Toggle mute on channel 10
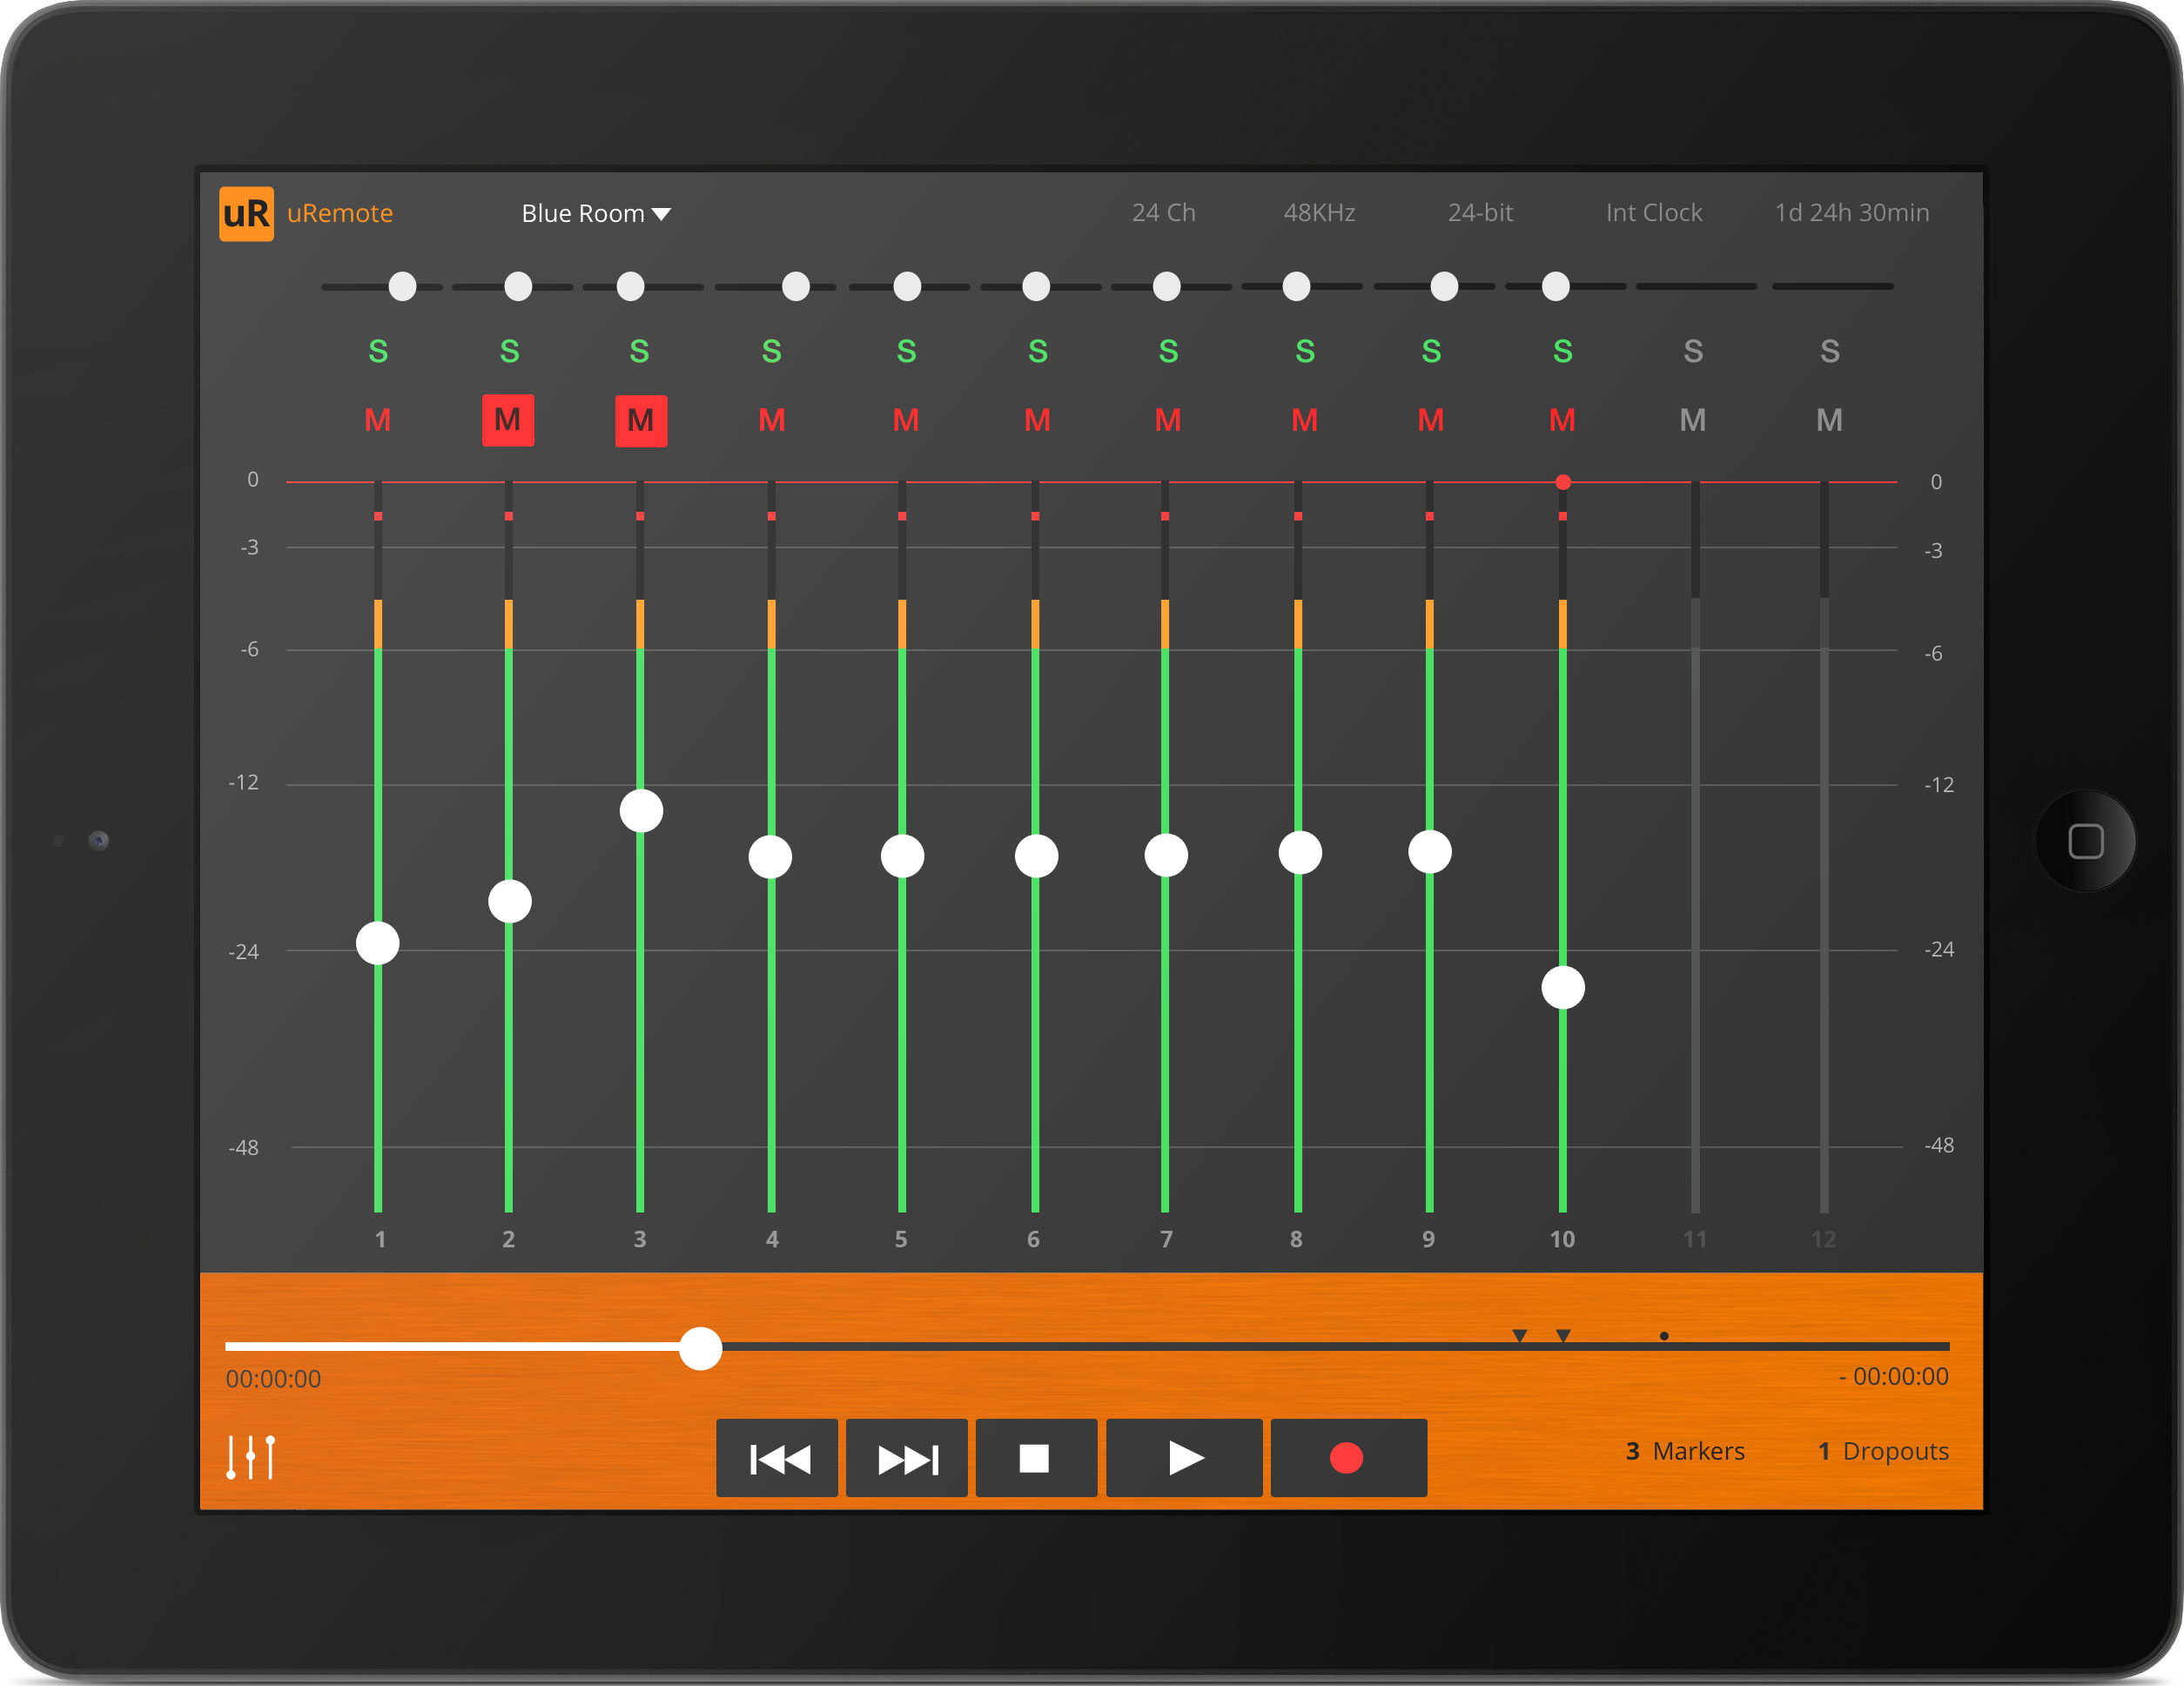 click(1562, 420)
